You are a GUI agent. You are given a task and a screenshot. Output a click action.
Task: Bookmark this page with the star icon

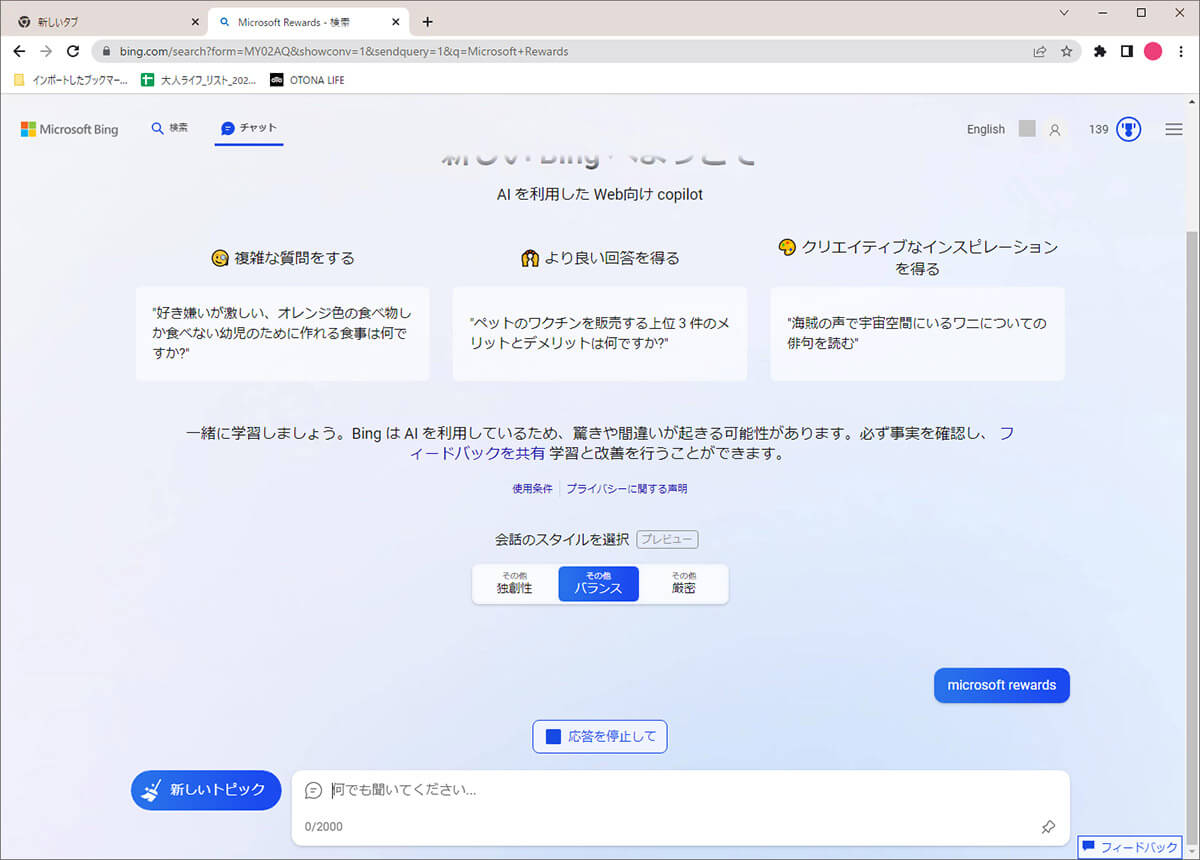1066,51
